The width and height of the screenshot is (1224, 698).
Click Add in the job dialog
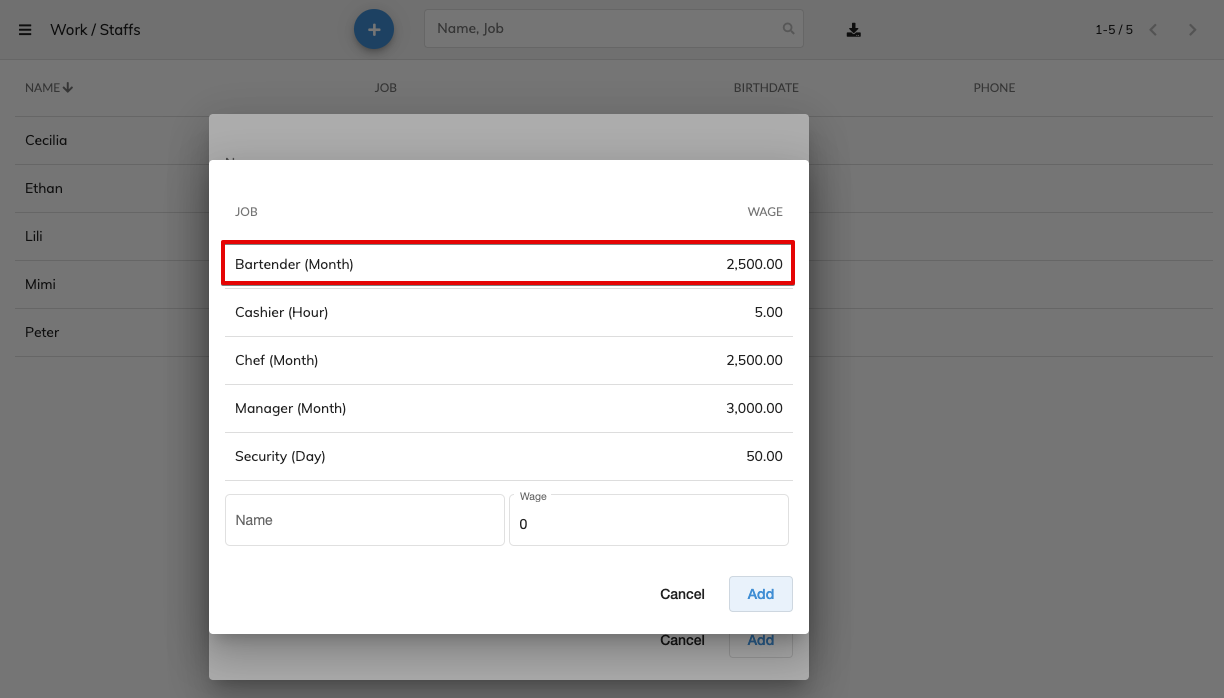point(761,594)
